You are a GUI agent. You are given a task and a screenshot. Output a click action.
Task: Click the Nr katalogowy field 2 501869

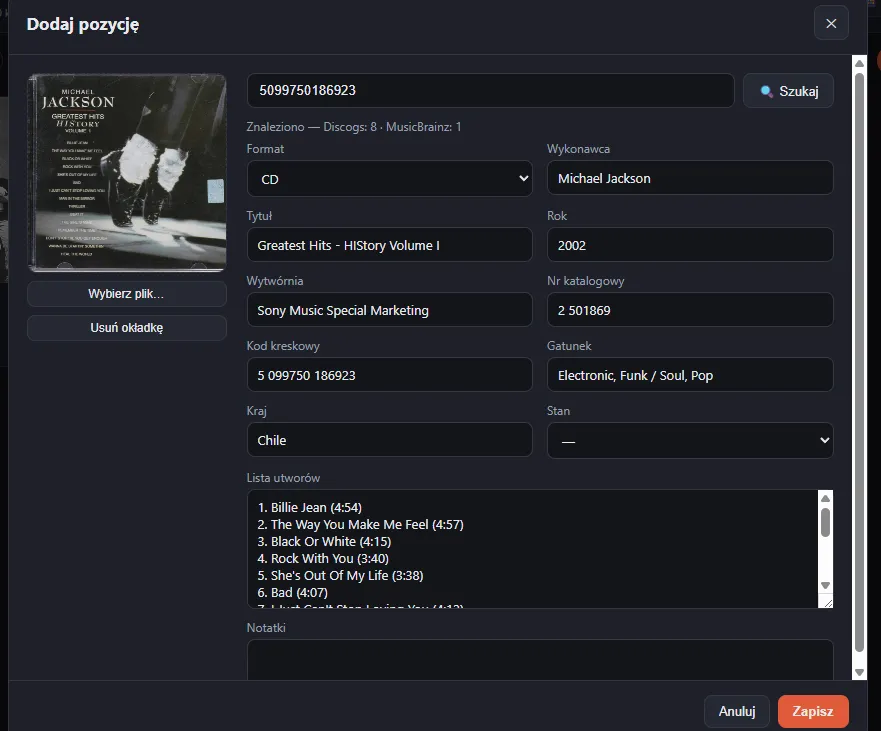[689, 310]
